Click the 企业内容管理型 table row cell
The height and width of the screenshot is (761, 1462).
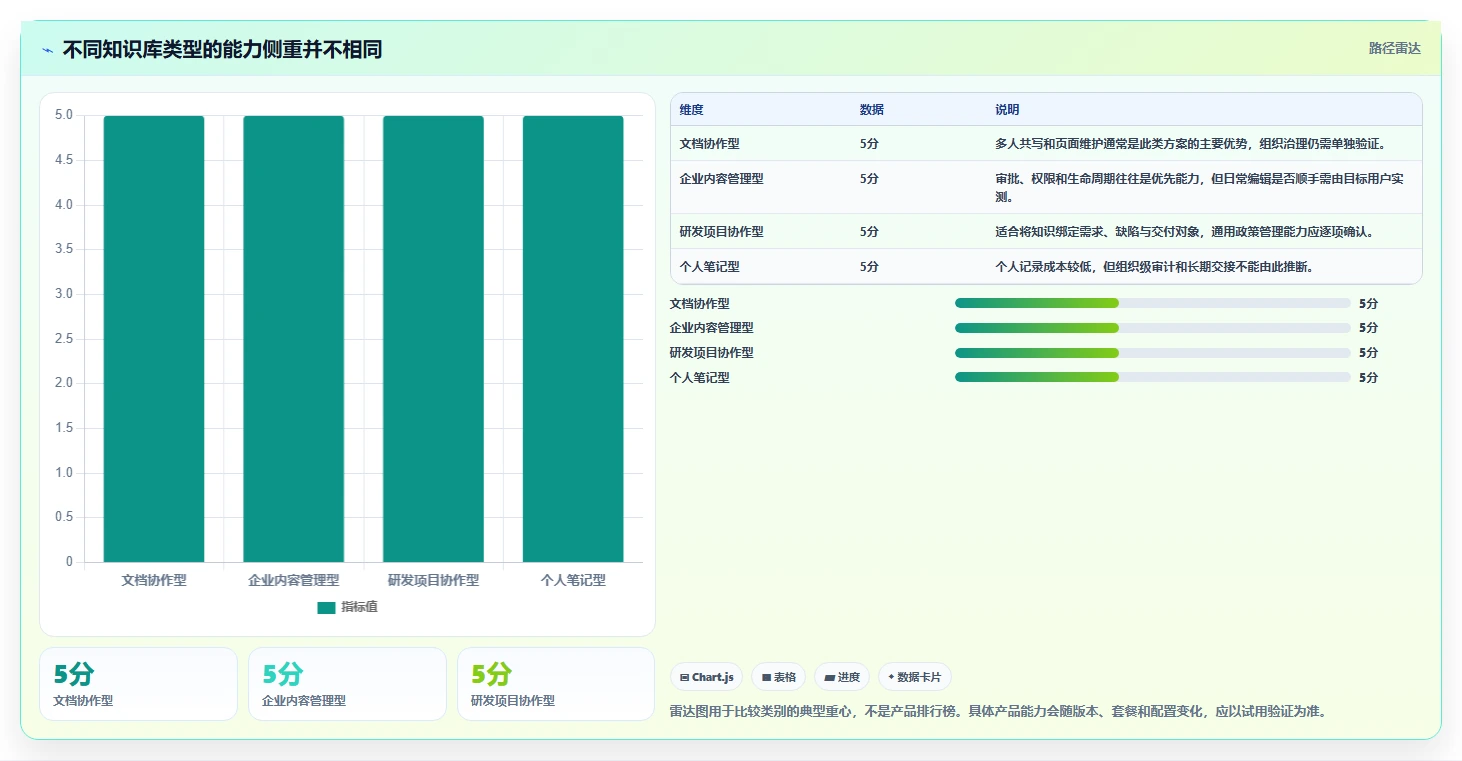tap(722, 179)
